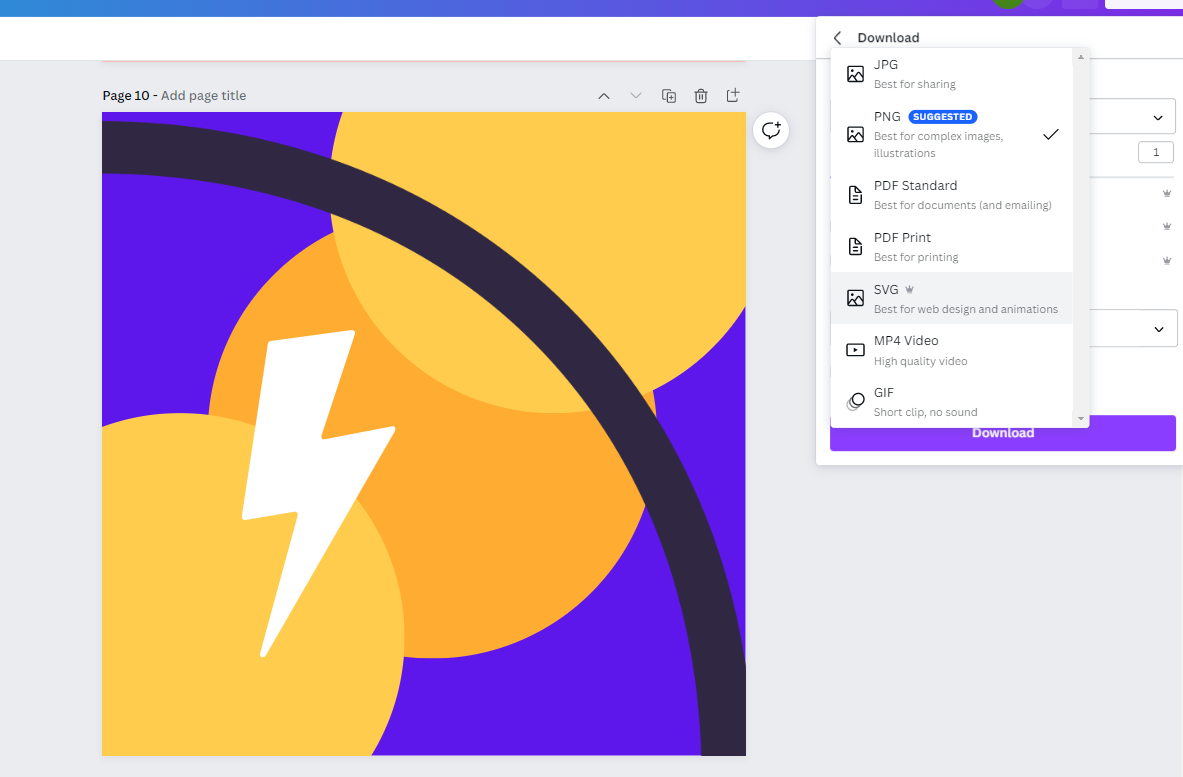Click the SUGGESTED badge next to PNG
This screenshot has width=1183, height=777.
point(943,117)
